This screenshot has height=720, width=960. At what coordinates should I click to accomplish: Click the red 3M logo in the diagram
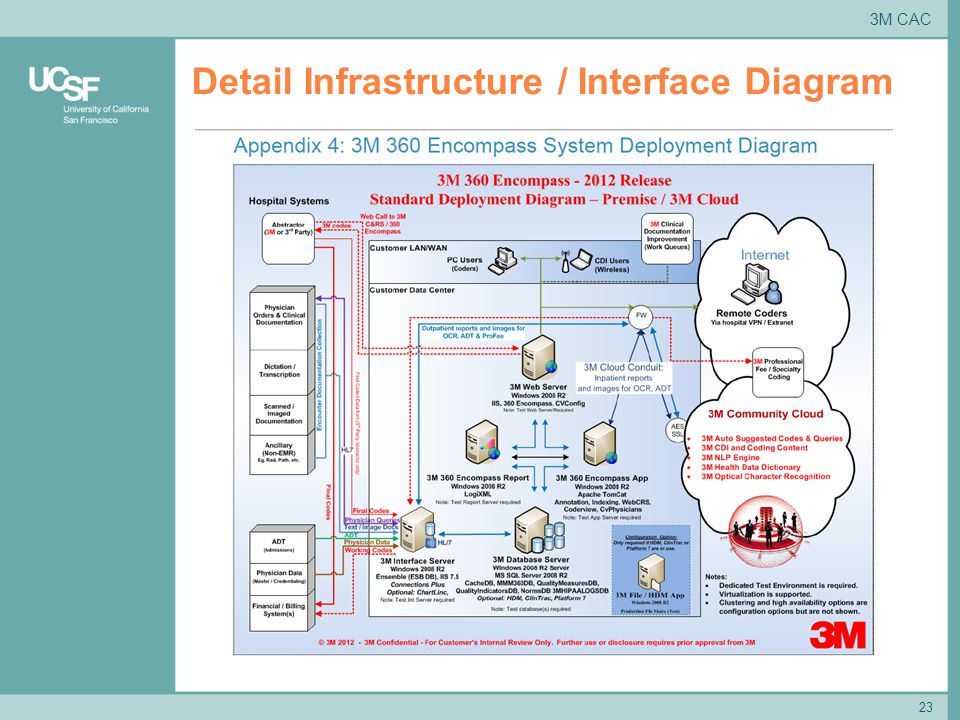click(838, 634)
